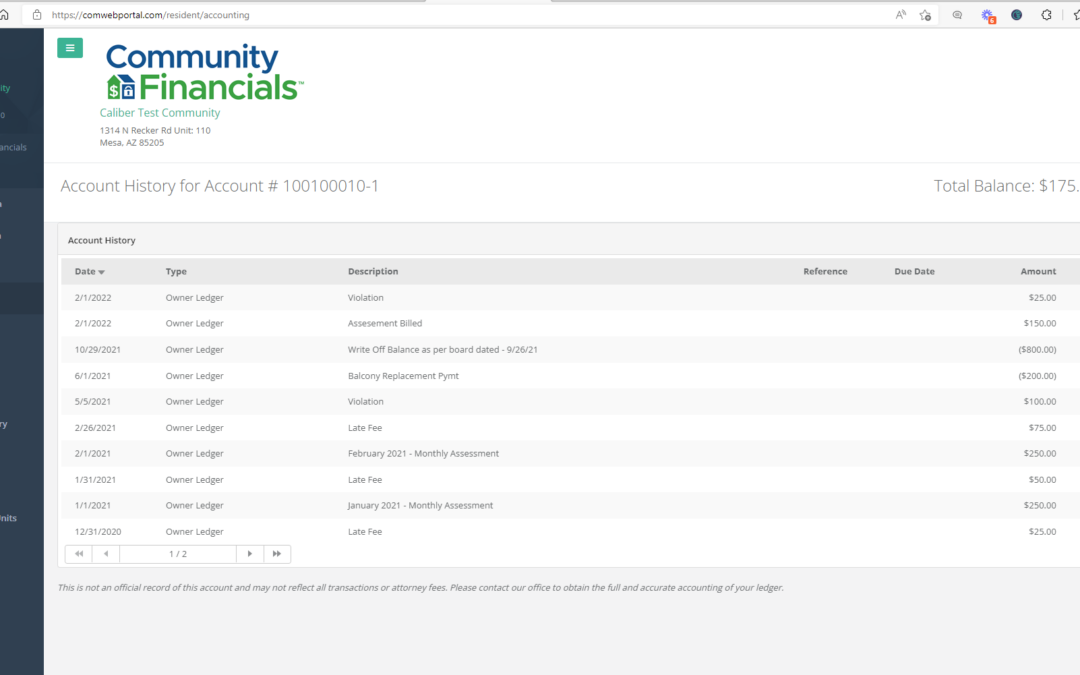Jump to the last history page
This screenshot has height=675, width=1080.
coord(277,554)
